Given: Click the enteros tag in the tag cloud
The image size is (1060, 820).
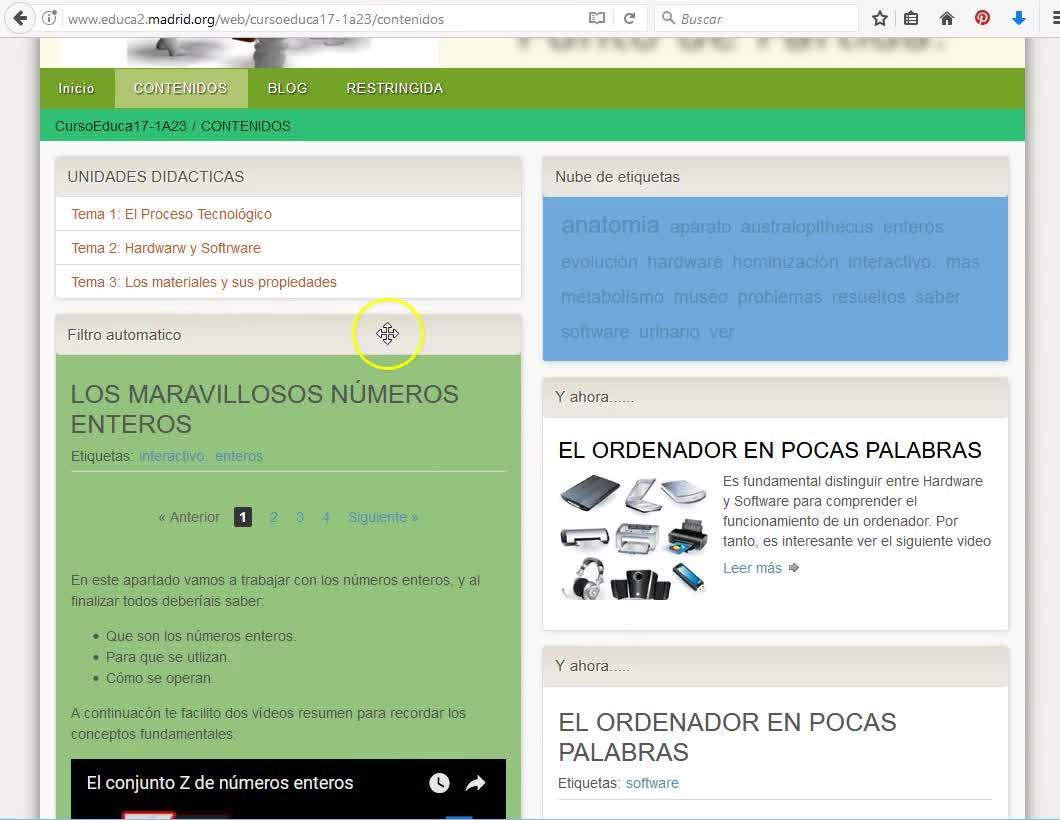Looking at the screenshot, I should tap(913, 226).
